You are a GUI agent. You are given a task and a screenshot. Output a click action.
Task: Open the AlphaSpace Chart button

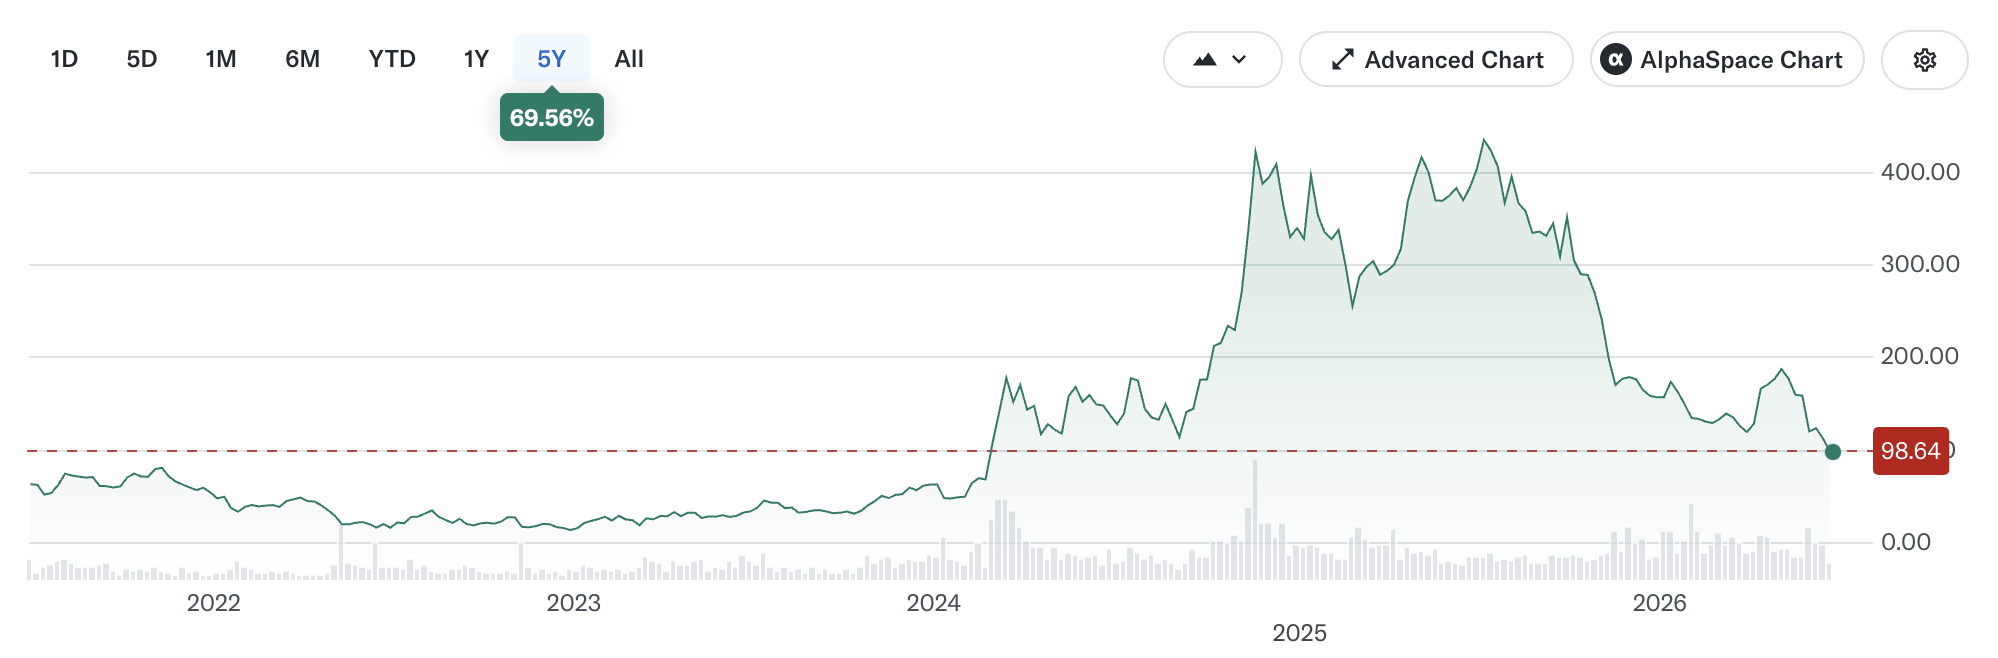[1727, 60]
